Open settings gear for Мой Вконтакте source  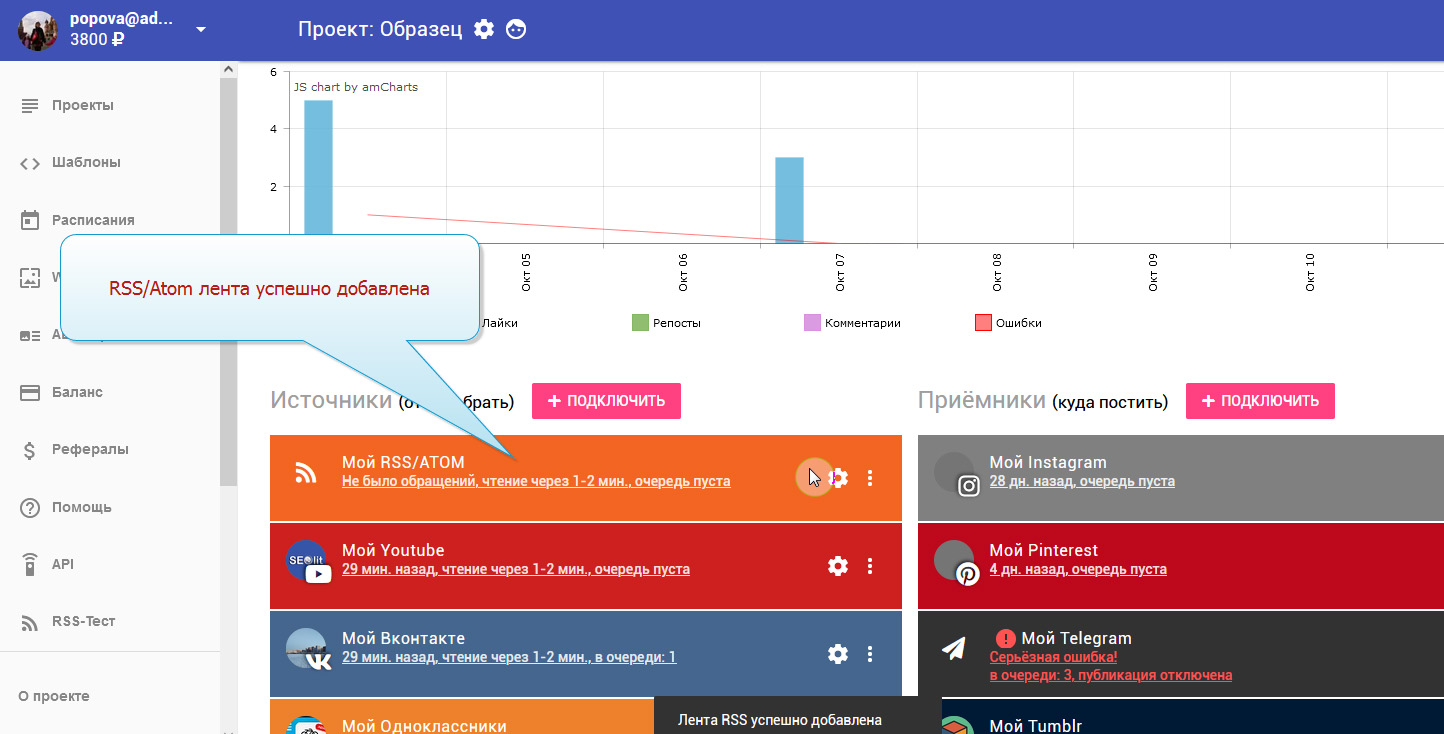838,654
